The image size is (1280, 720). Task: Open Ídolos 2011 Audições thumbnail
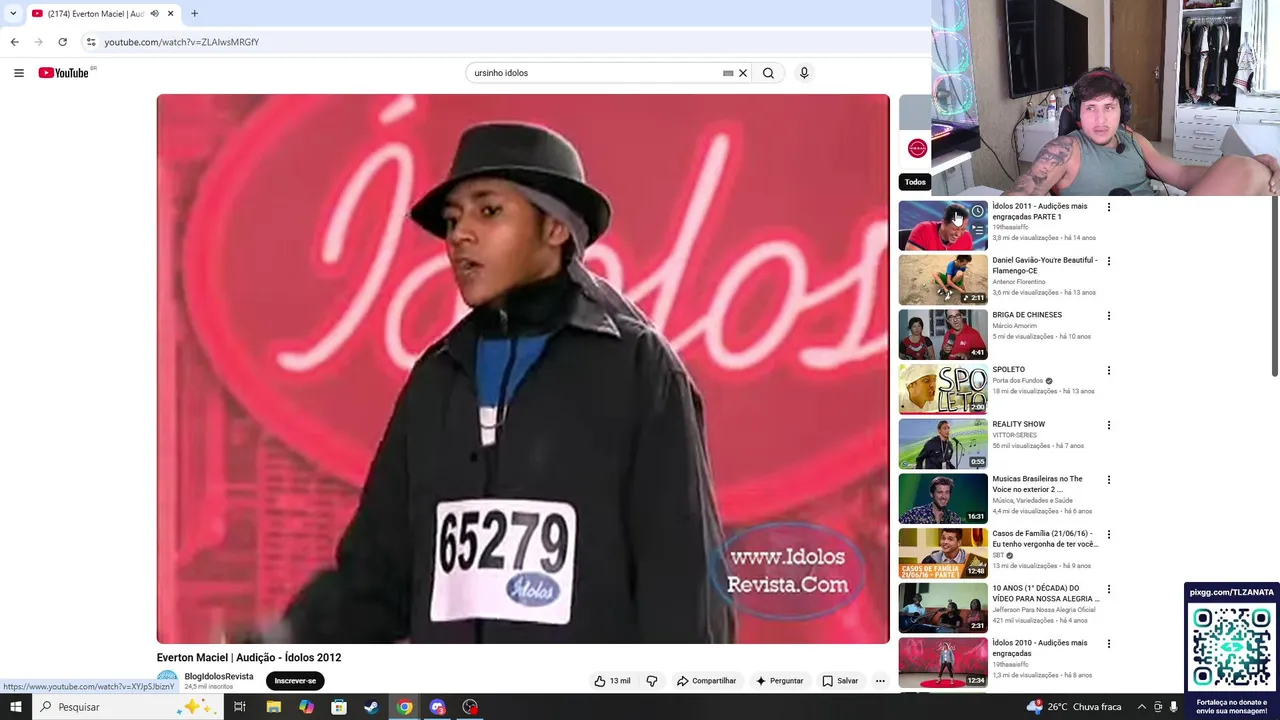943,225
